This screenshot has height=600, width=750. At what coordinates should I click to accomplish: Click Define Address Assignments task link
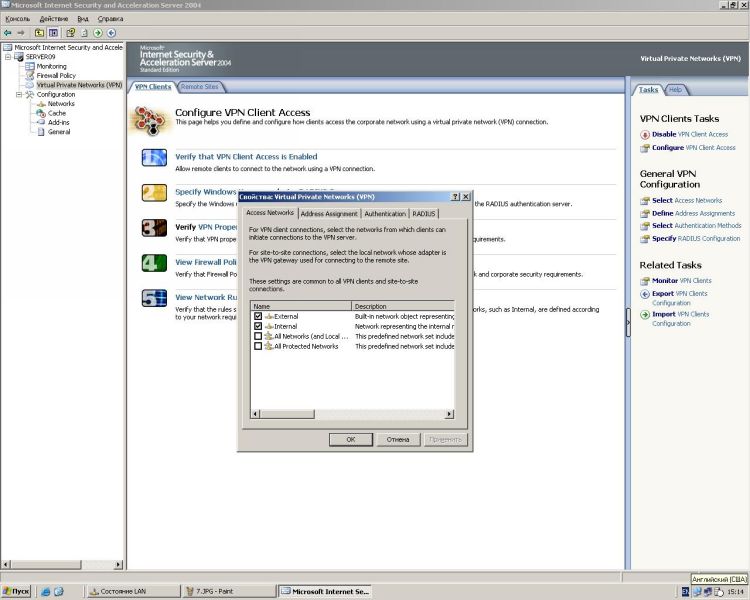[693, 213]
